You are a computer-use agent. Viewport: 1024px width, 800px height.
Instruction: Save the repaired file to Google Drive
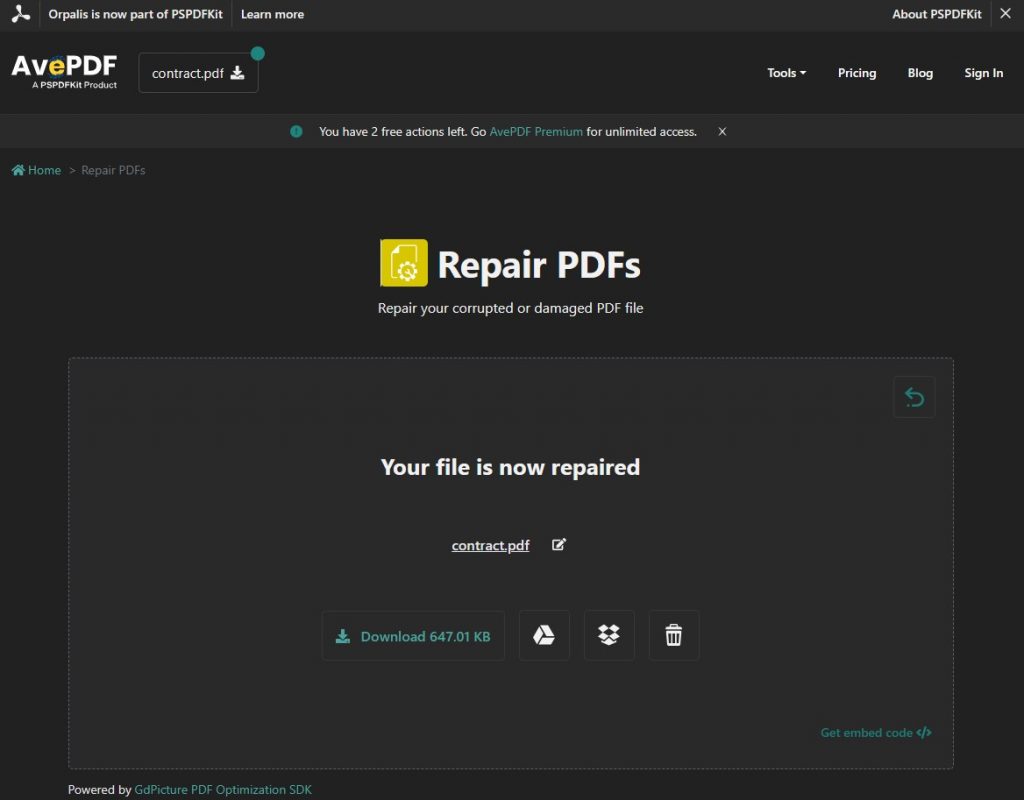[544, 635]
